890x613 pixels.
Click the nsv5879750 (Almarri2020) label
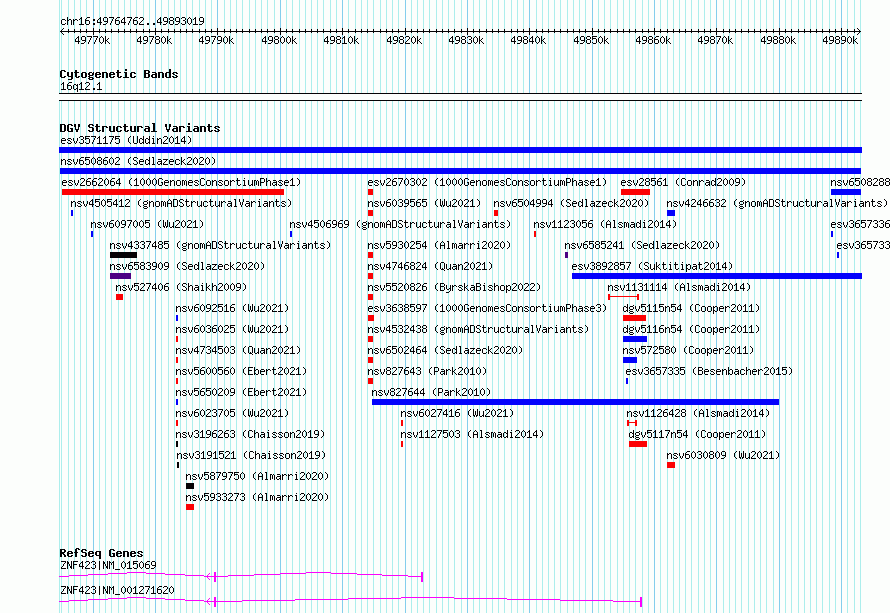[257, 476]
